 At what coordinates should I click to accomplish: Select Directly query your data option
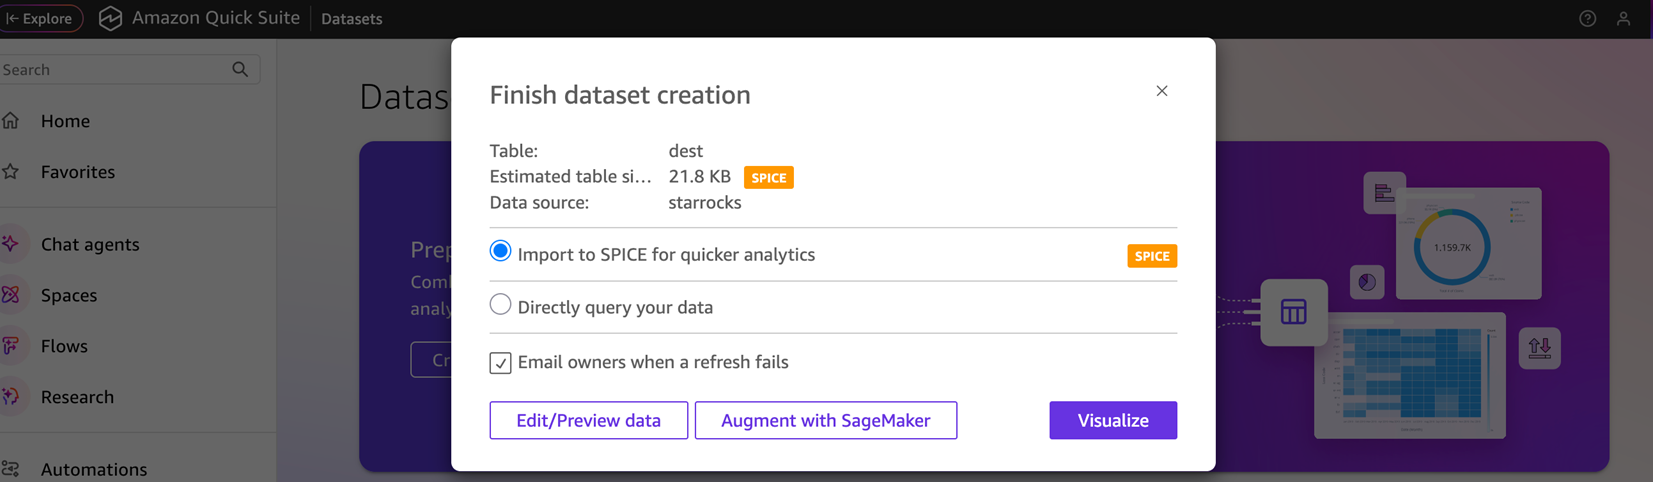point(500,305)
